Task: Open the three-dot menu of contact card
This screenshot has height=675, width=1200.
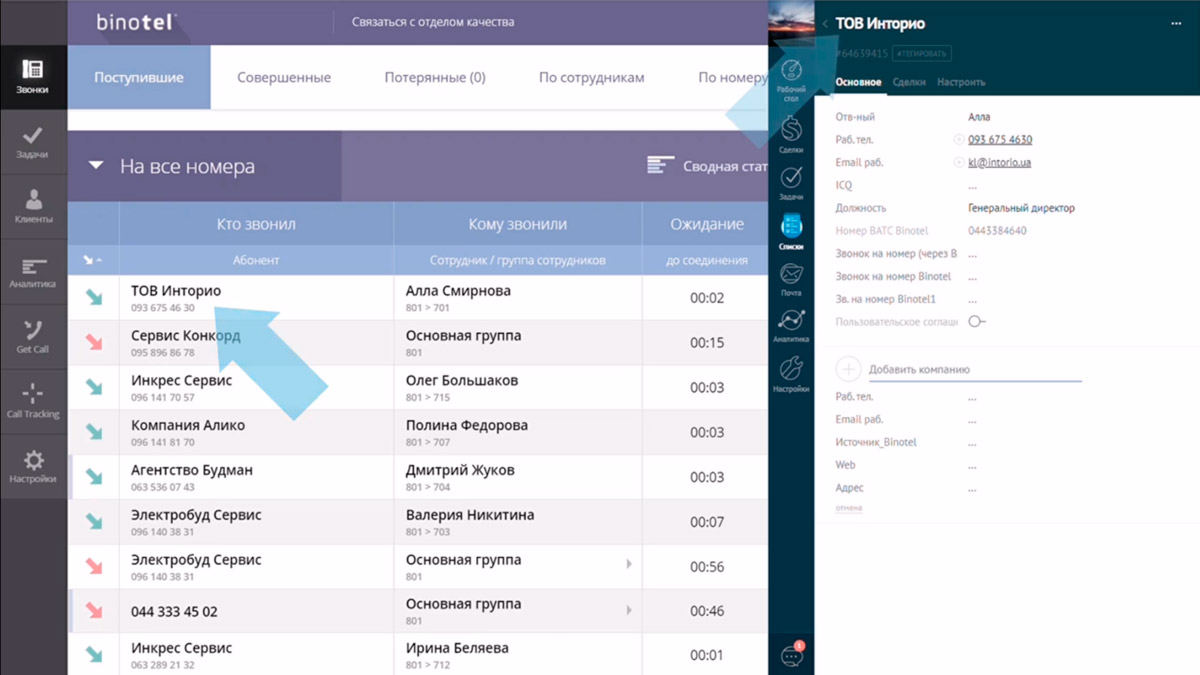Action: click(1176, 23)
